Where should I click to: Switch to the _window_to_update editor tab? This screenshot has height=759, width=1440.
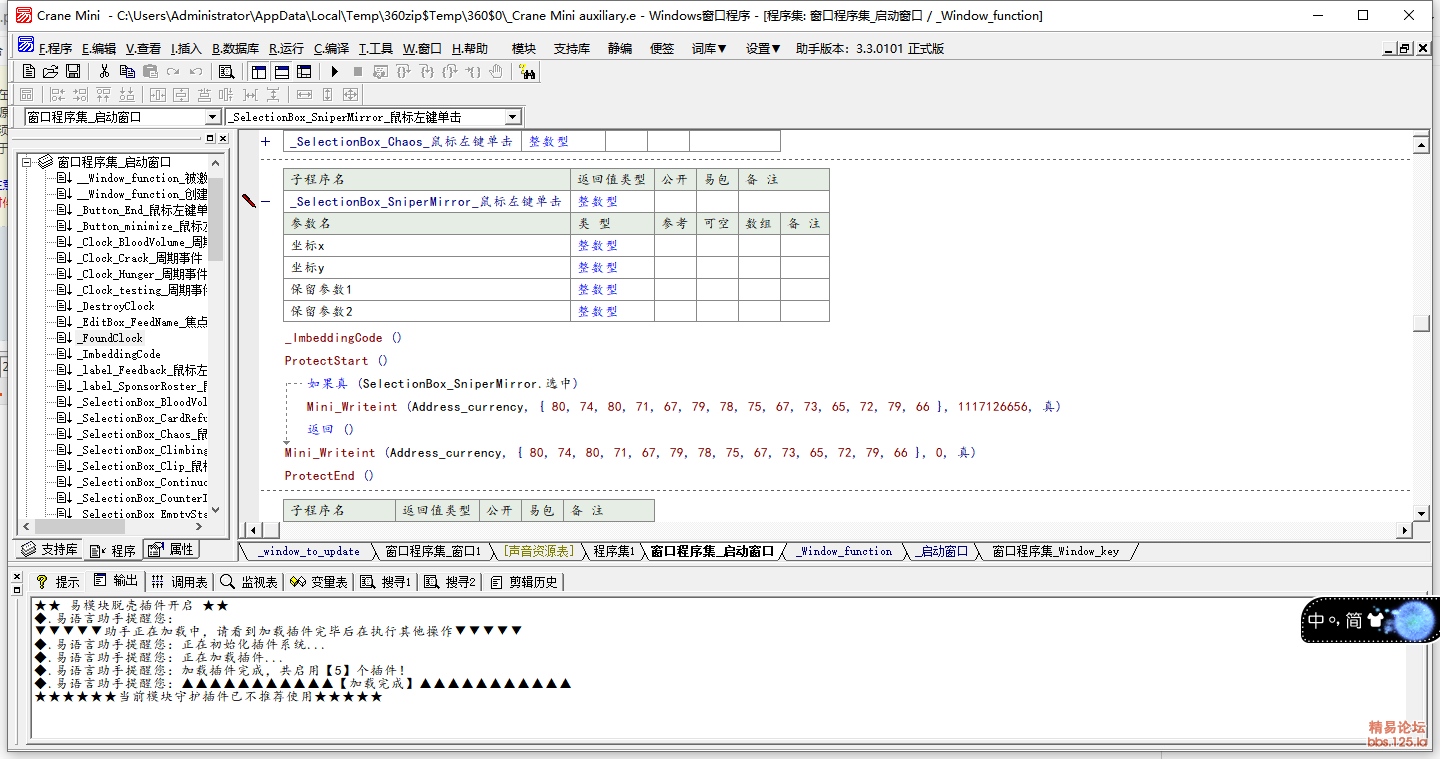pos(308,551)
